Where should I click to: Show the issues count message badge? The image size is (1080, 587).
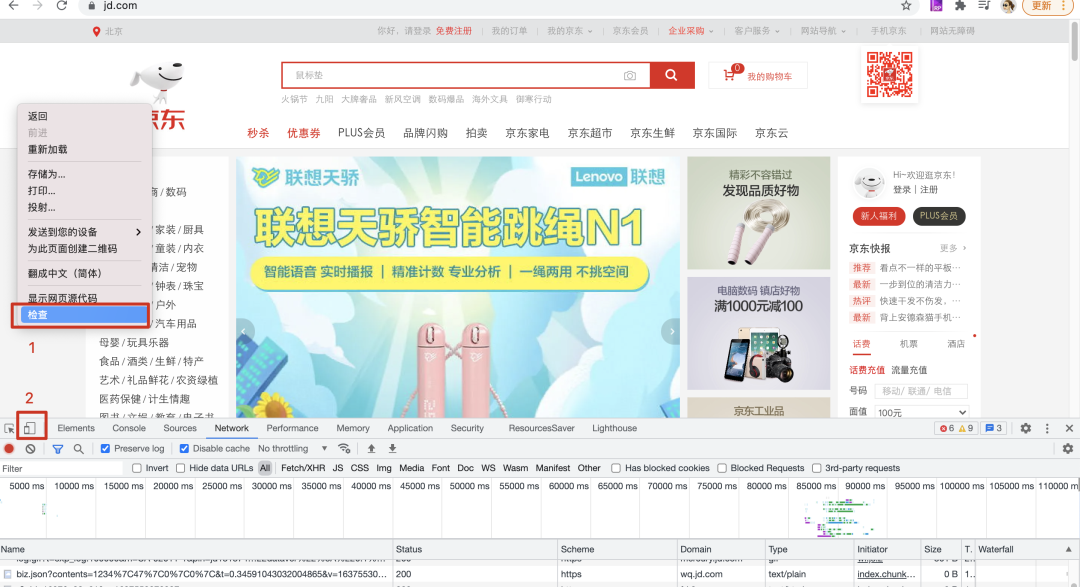(x=994, y=428)
